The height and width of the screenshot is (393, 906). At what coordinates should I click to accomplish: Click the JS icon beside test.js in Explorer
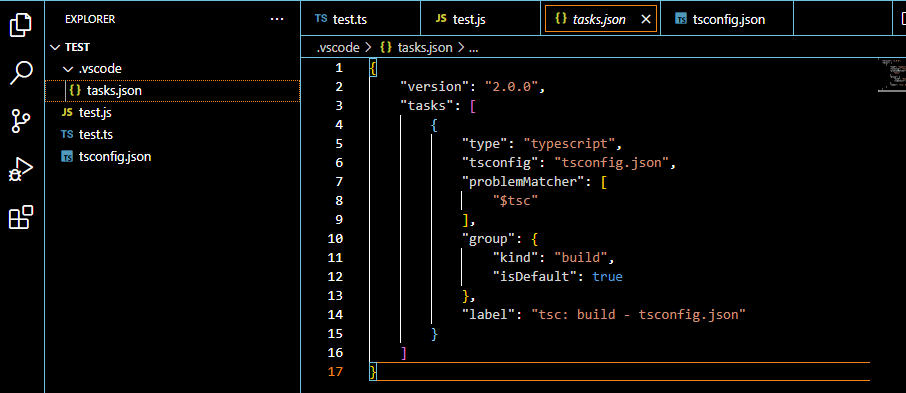67,112
